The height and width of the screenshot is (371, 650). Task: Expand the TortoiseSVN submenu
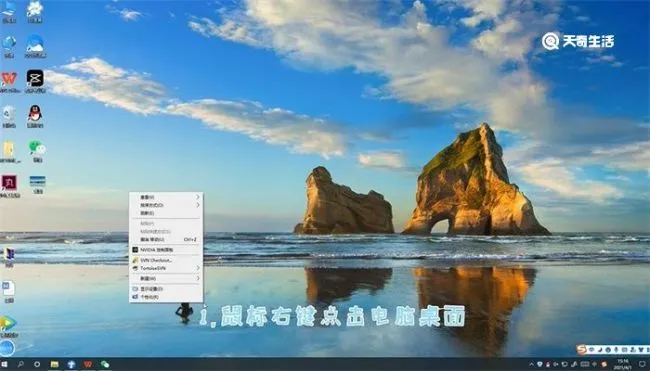166,268
